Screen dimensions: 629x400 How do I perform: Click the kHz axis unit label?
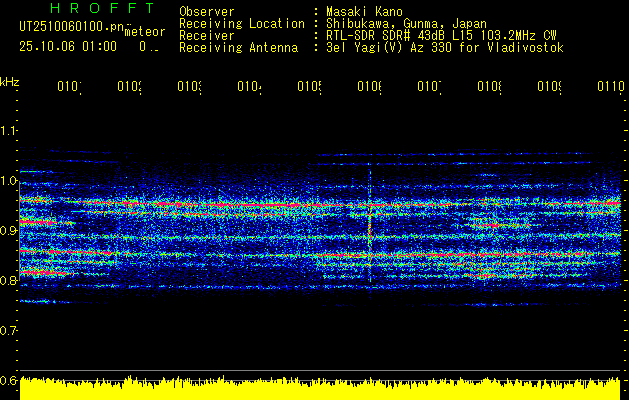click(x=10, y=83)
